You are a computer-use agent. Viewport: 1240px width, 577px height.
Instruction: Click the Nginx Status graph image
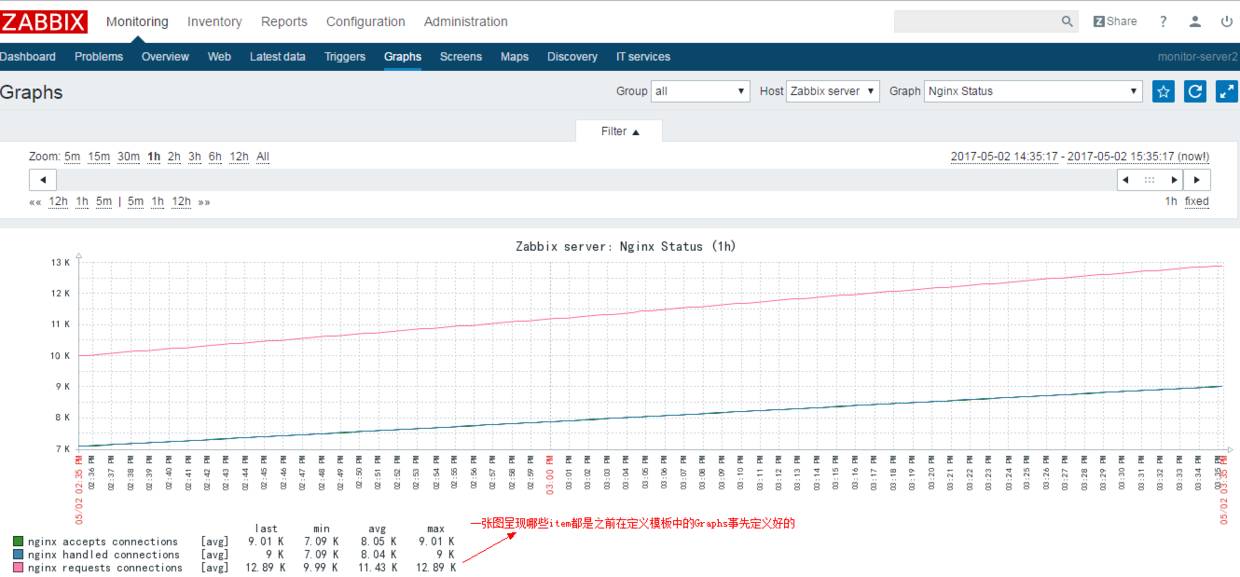(x=620, y=405)
